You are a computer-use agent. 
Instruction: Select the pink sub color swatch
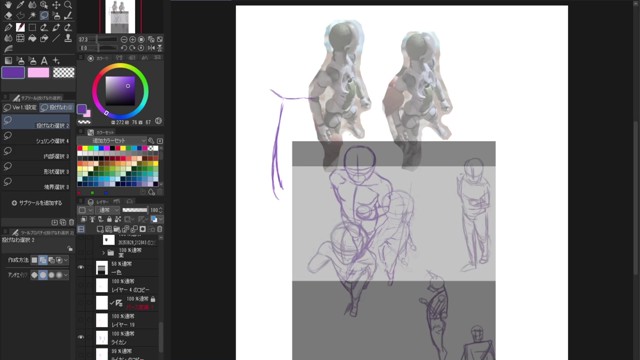coord(38,73)
